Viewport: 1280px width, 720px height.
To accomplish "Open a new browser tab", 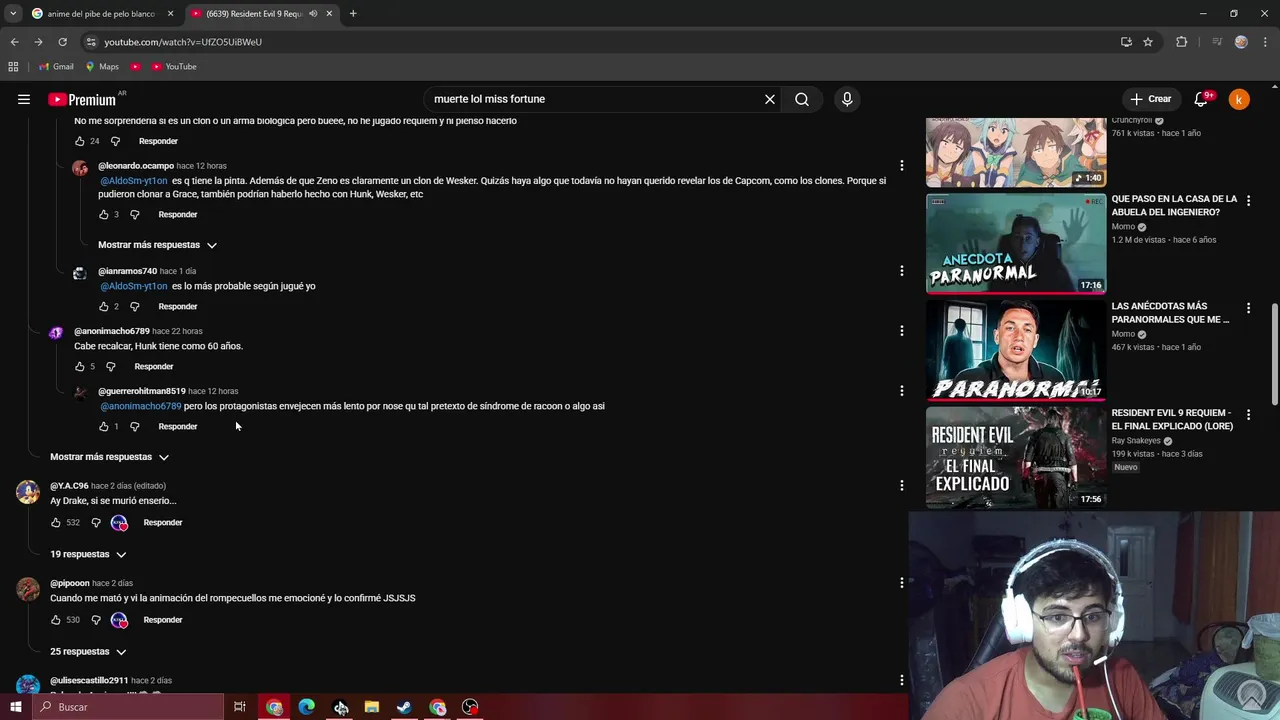I will tap(353, 14).
